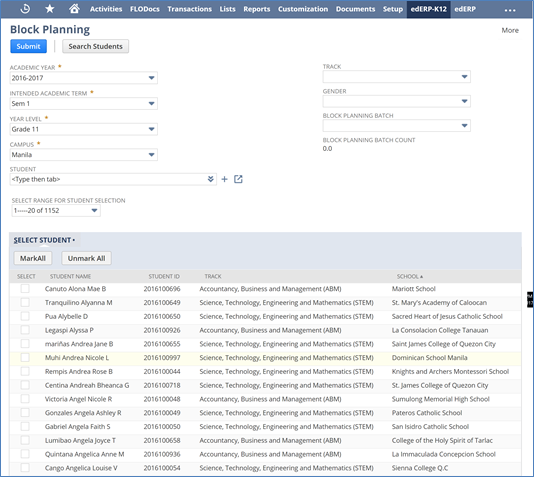
Task: Open the Academic Year dropdown
Action: (83, 78)
